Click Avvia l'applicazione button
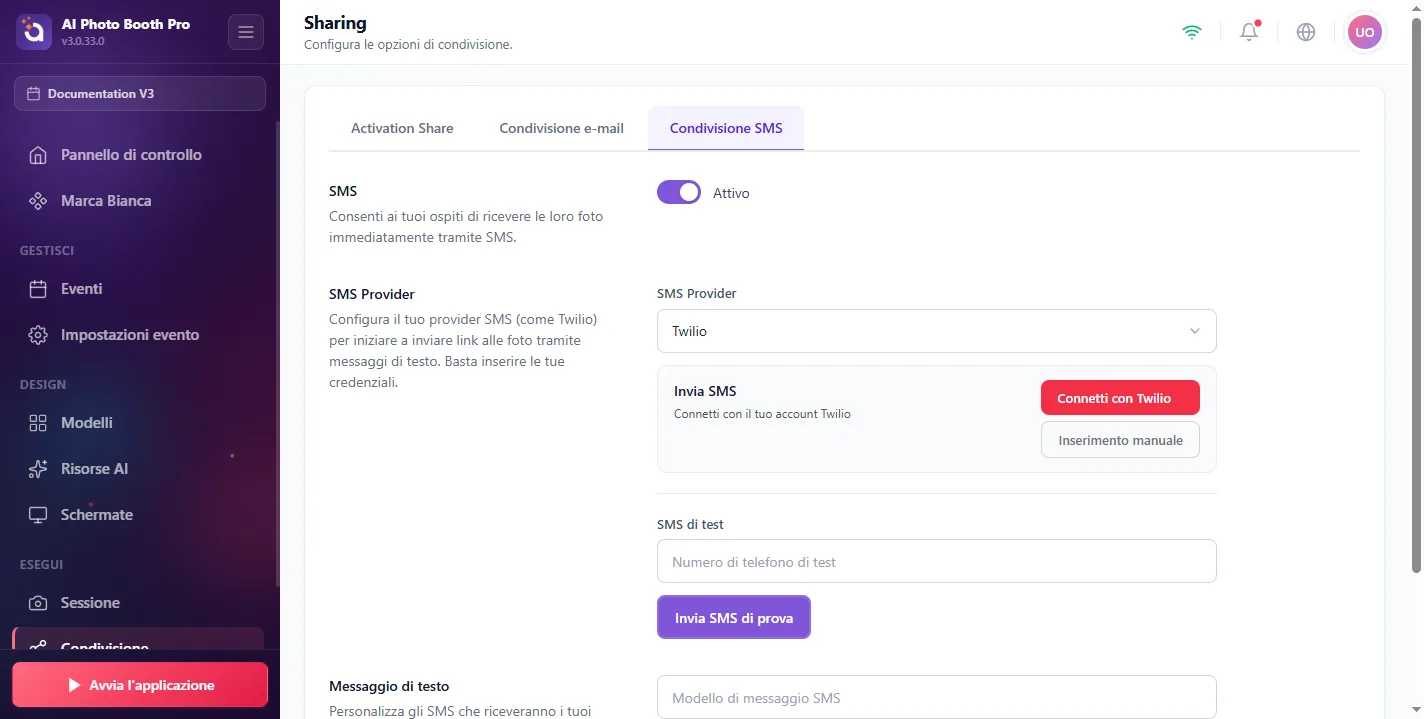Image resolution: width=1424 pixels, height=719 pixels. coord(140,685)
